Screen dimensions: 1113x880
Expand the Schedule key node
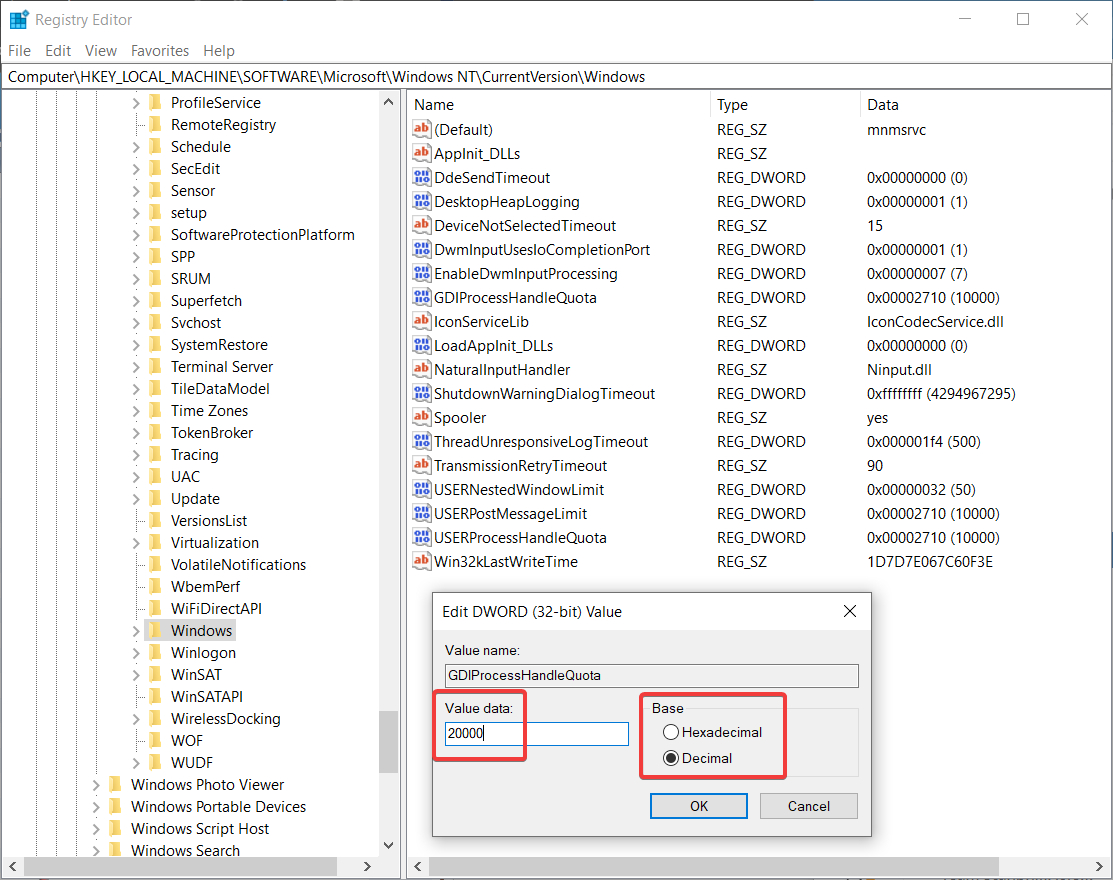tap(136, 147)
